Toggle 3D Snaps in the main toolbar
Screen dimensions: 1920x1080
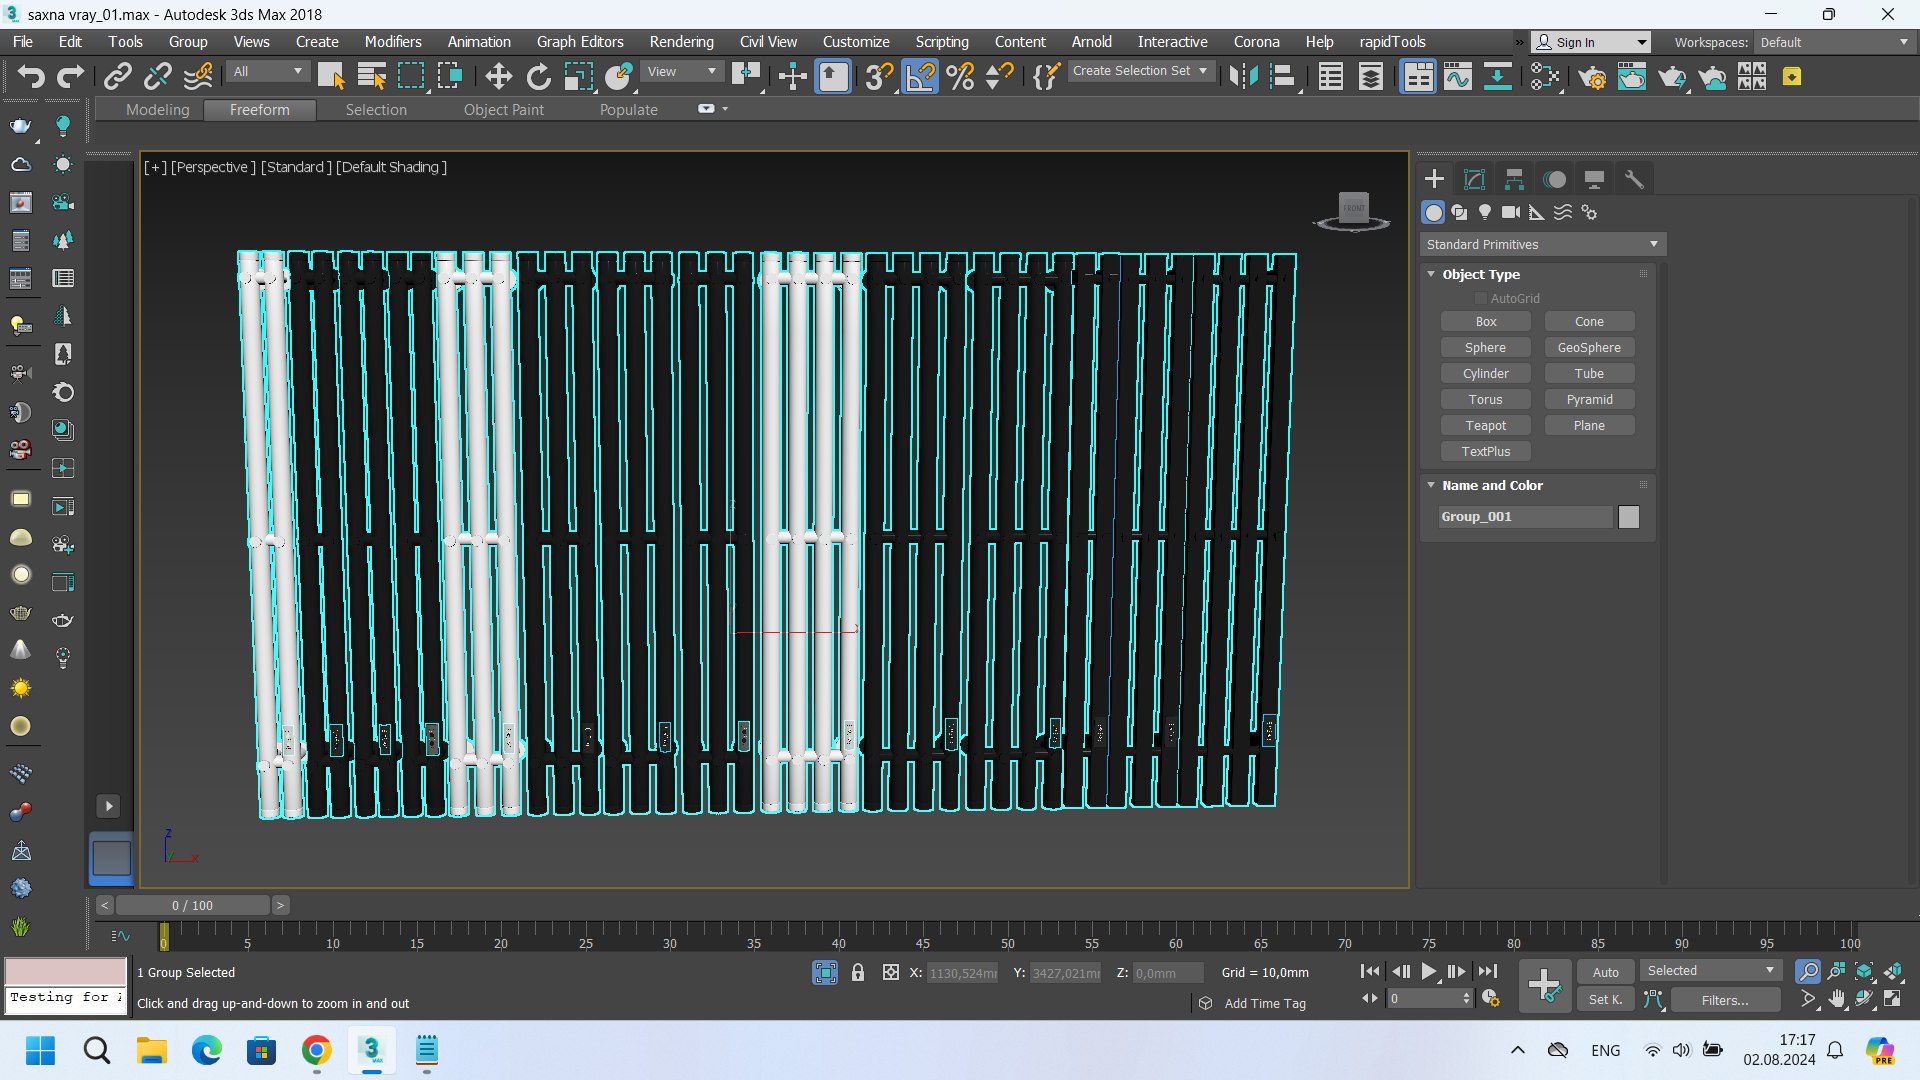(879, 77)
